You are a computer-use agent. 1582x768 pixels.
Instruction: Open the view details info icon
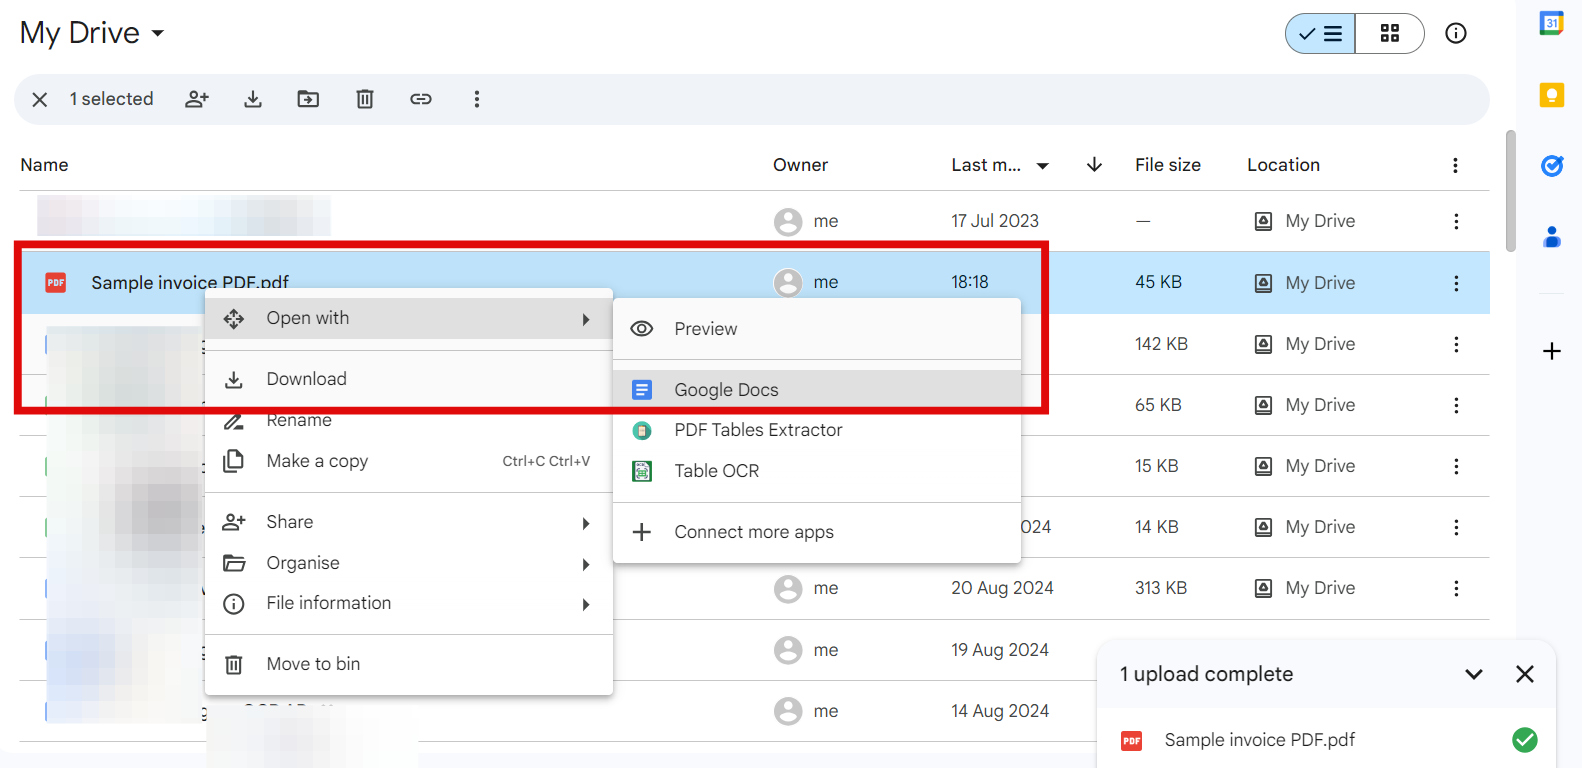pyautogui.click(x=1456, y=34)
